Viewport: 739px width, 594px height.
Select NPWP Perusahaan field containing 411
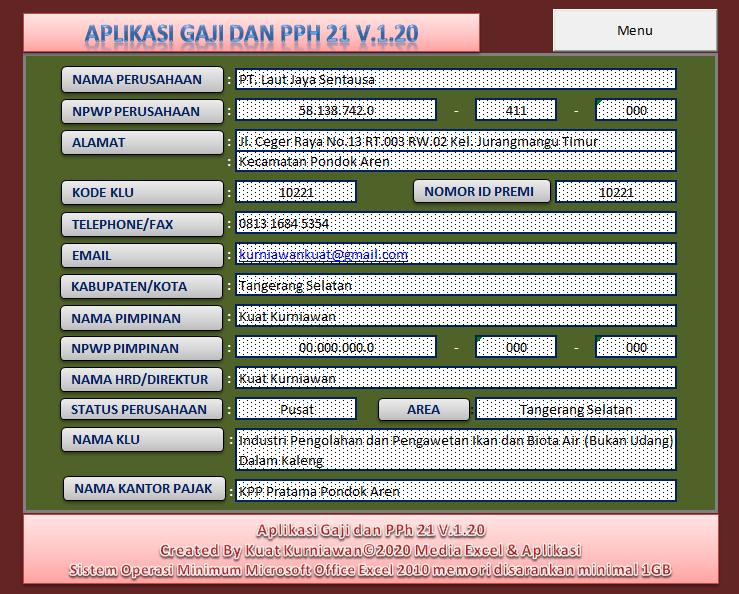tap(516, 110)
